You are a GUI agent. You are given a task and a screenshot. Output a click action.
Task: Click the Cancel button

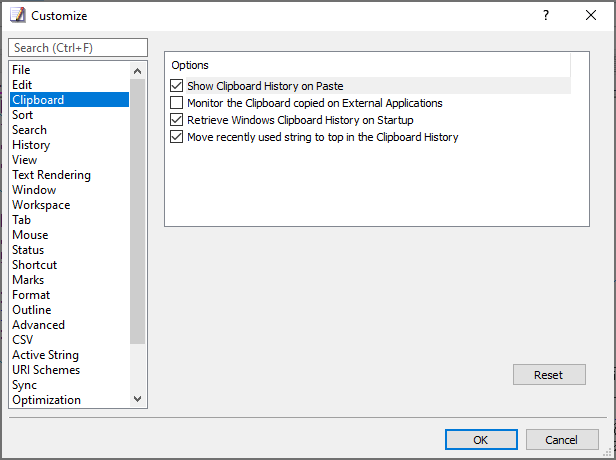pos(562,440)
